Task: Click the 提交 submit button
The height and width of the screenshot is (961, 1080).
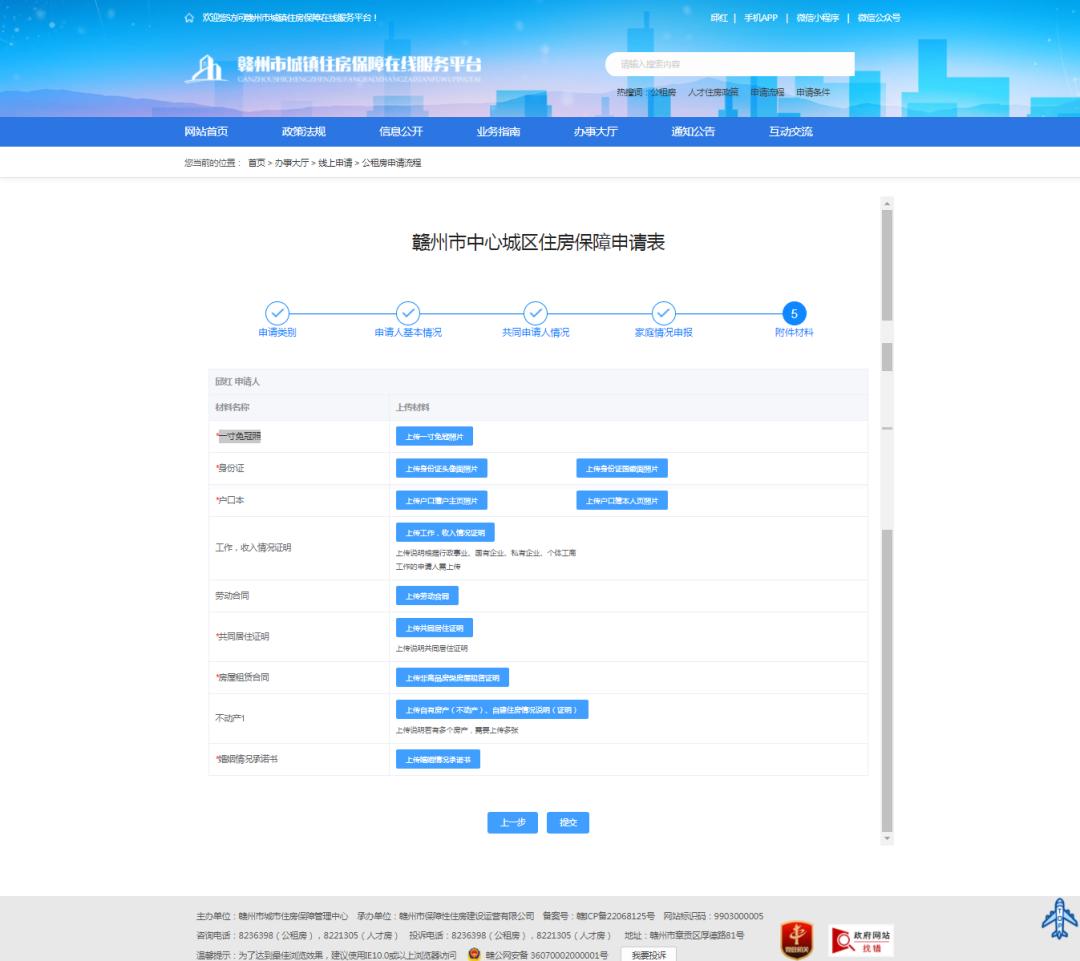Action: point(568,822)
